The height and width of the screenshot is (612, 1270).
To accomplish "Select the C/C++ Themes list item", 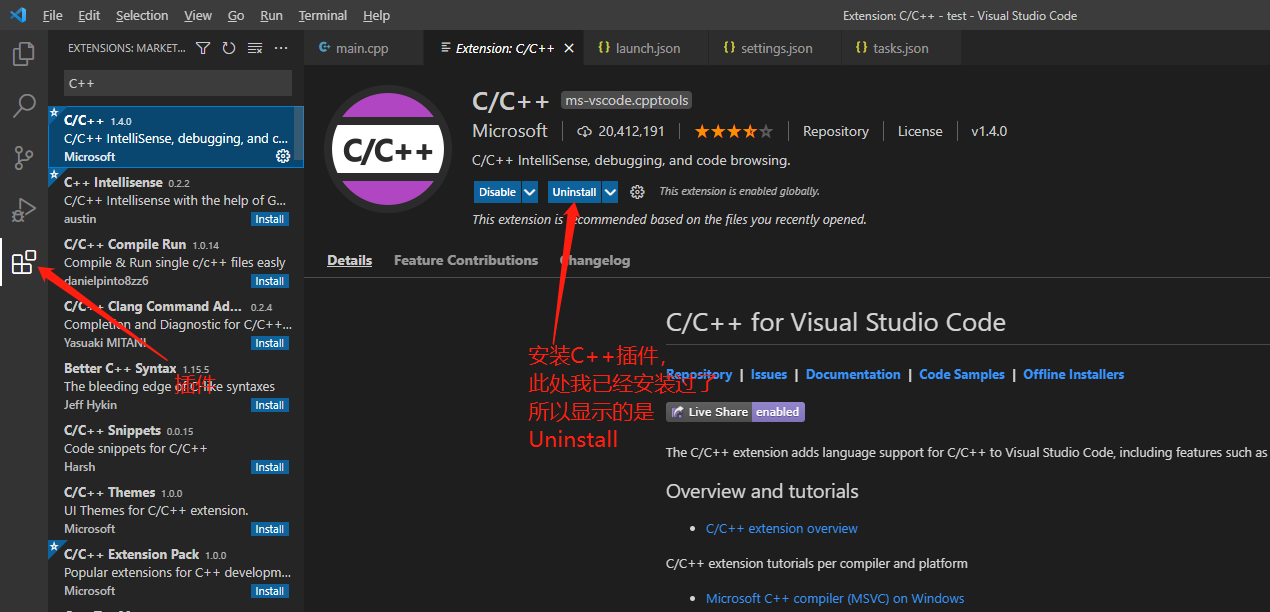I will click(x=176, y=510).
